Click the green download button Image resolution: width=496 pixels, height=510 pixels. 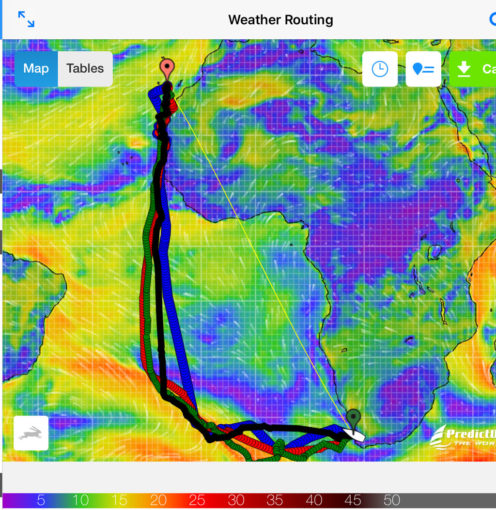(473, 69)
